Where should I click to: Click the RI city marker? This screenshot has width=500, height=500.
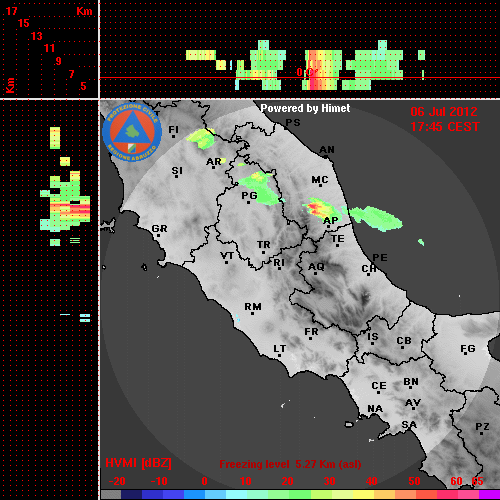point(280,268)
